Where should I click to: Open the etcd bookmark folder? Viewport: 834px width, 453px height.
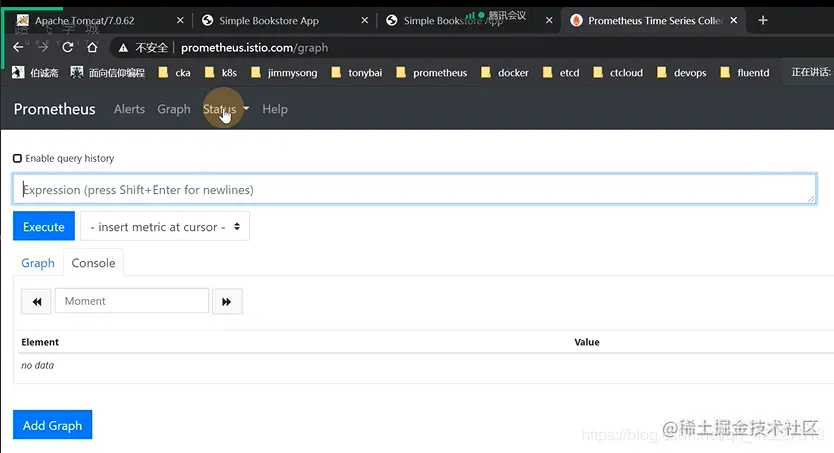click(x=561, y=72)
